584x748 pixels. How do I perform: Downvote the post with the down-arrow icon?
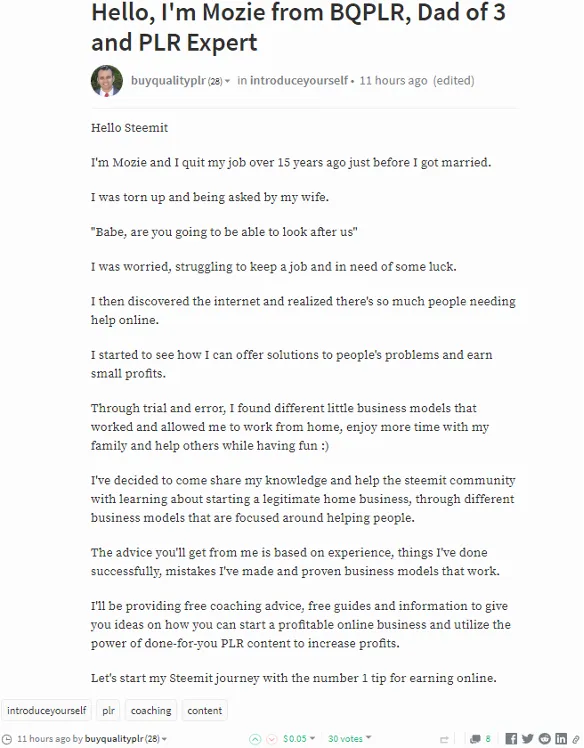coord(271,739)
